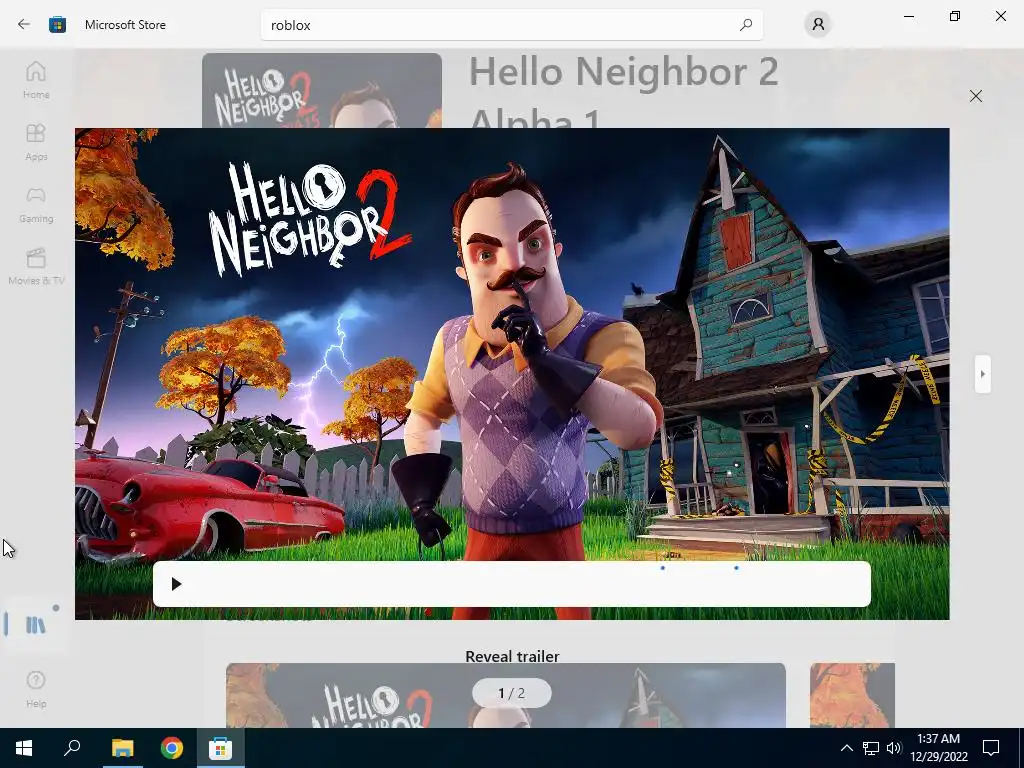Viewport: 1024px width, 768px height.
Task: Click the Microsoft Store logo icon
Action: point(57,25)
